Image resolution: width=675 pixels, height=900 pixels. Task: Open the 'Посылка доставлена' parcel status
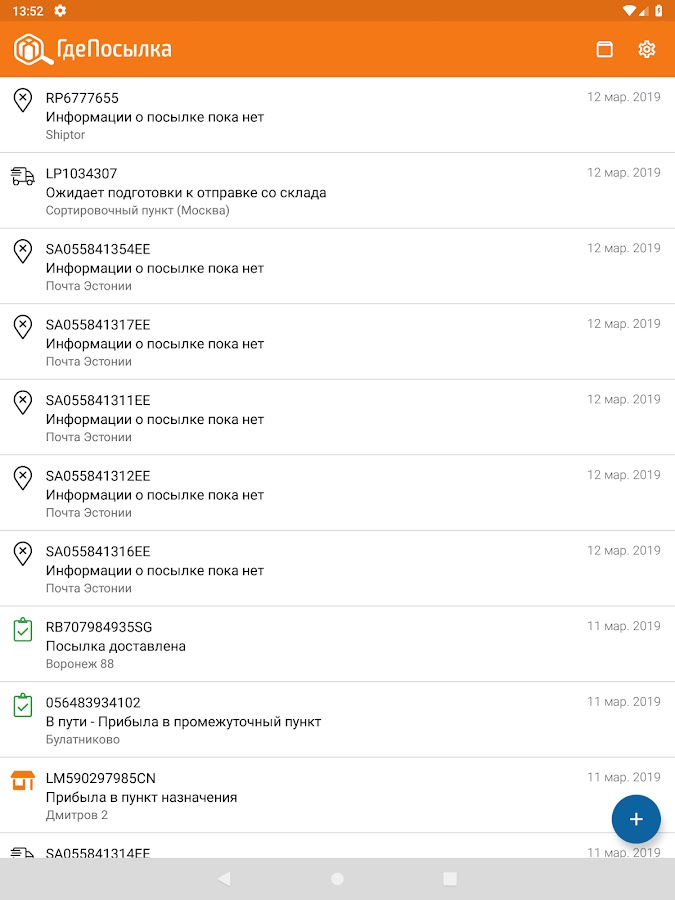point(116,646)
